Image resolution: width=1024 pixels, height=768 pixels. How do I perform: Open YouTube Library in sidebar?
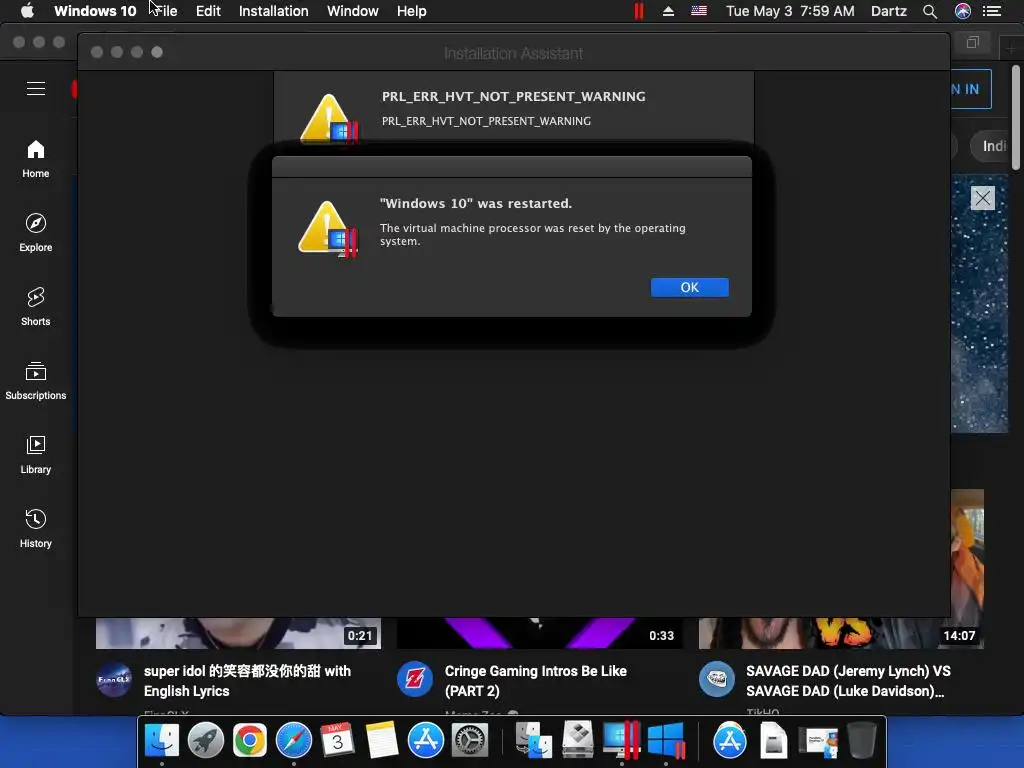click(36, 455)
